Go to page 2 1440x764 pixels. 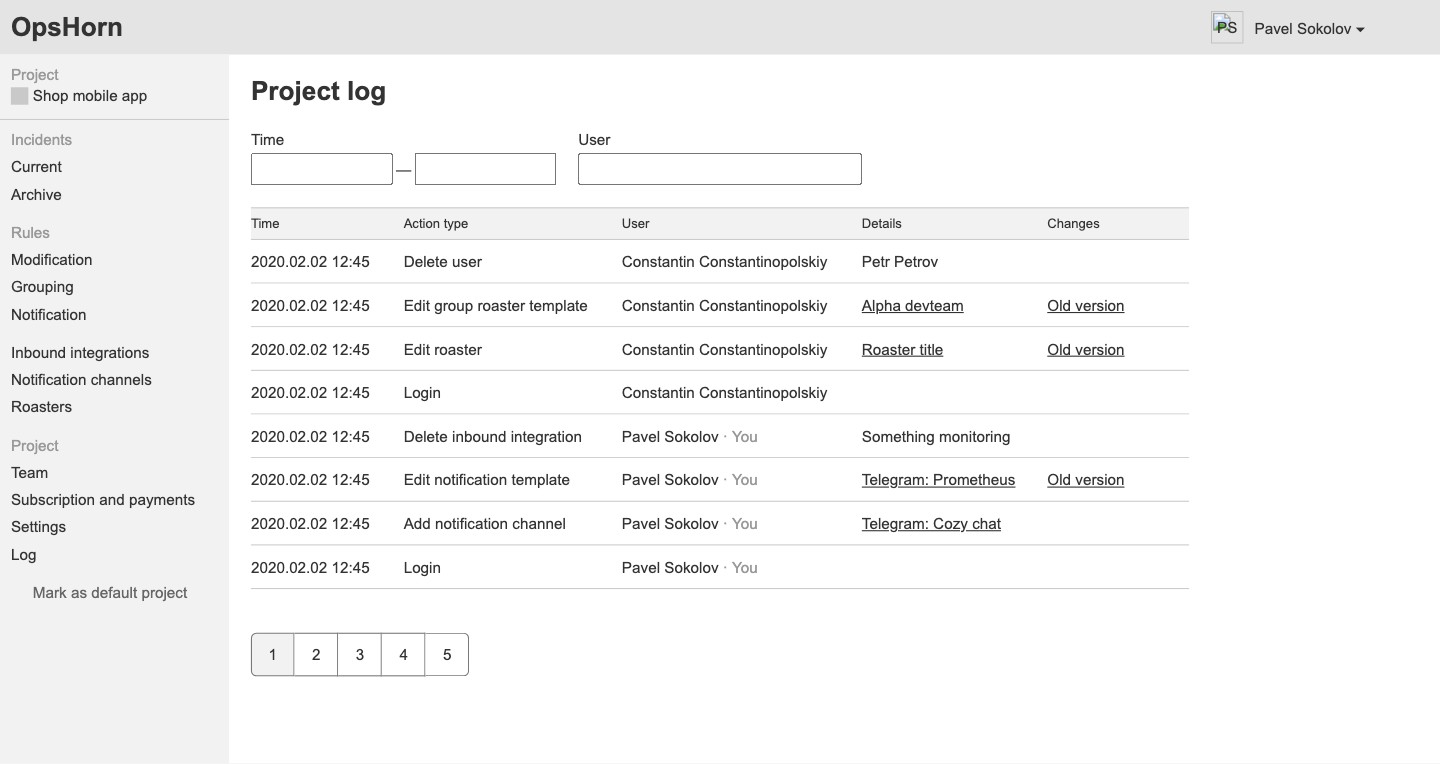coord(316,655)
